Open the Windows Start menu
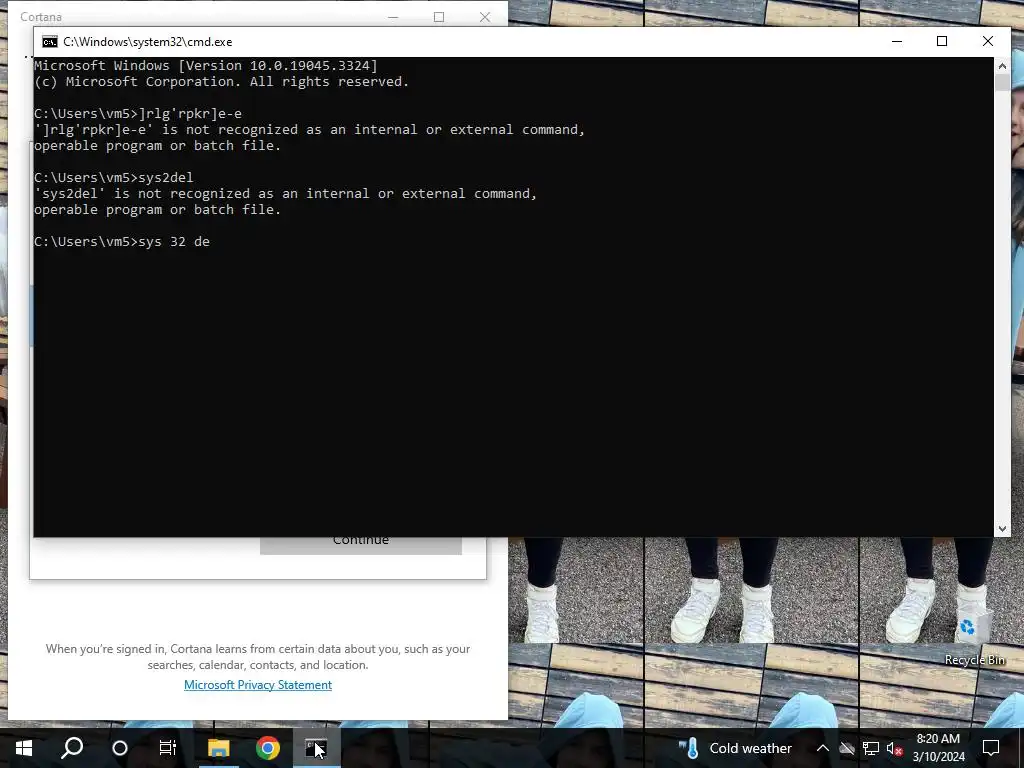This screenshot has height=768, width=1024. pos(24,748)
